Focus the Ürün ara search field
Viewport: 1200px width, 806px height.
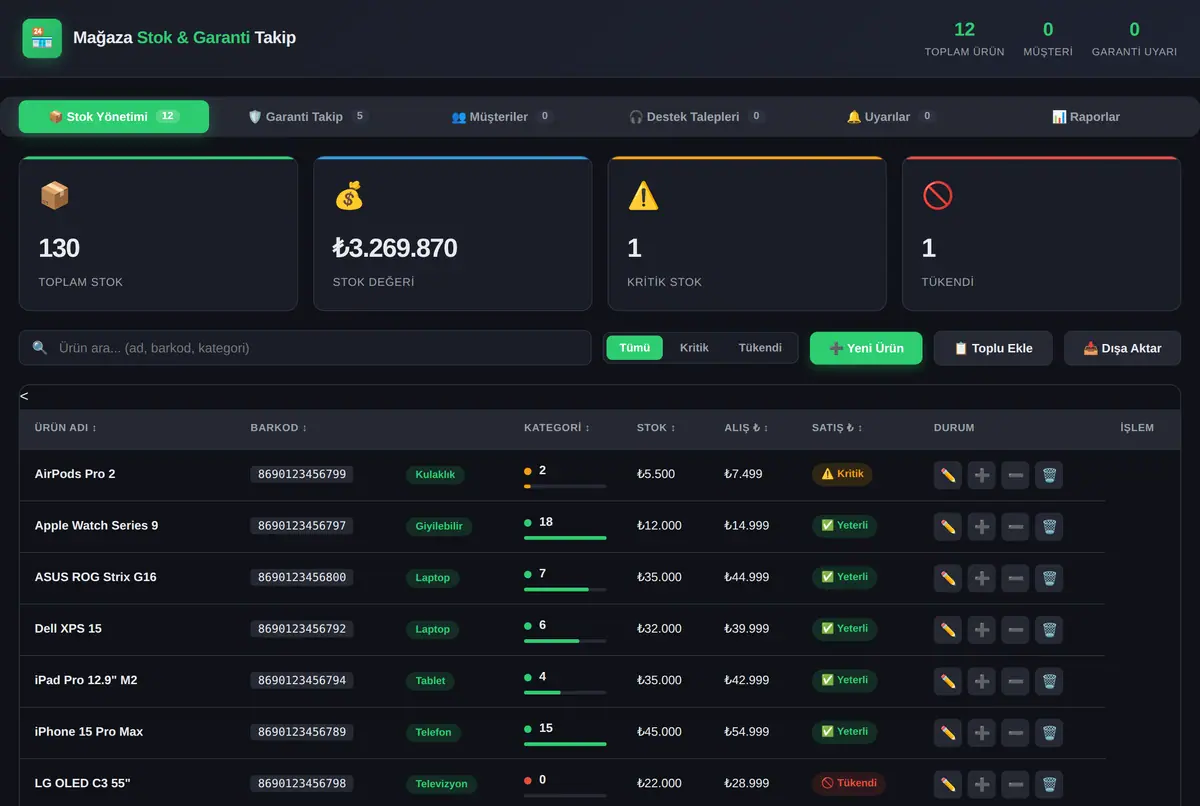pyautogui.click(x=305, y=348)
